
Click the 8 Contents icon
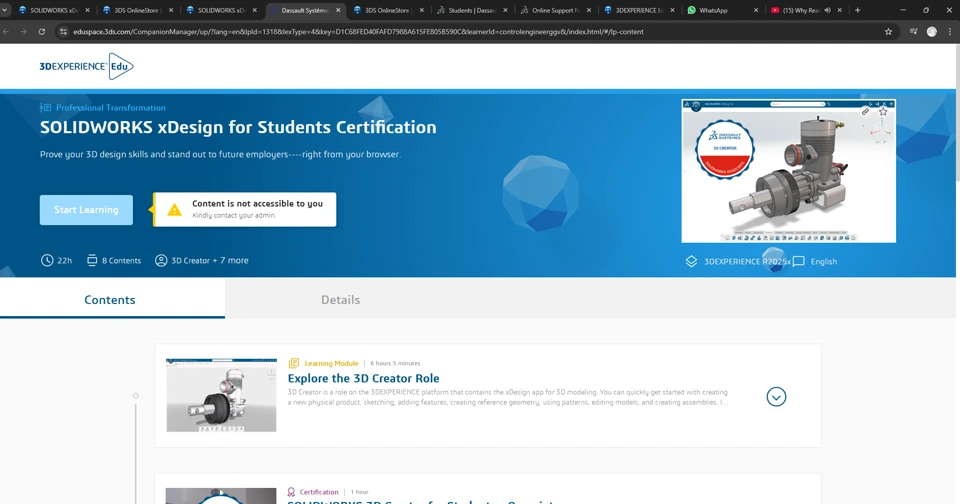pyautogui.click(x=92, y=260)
